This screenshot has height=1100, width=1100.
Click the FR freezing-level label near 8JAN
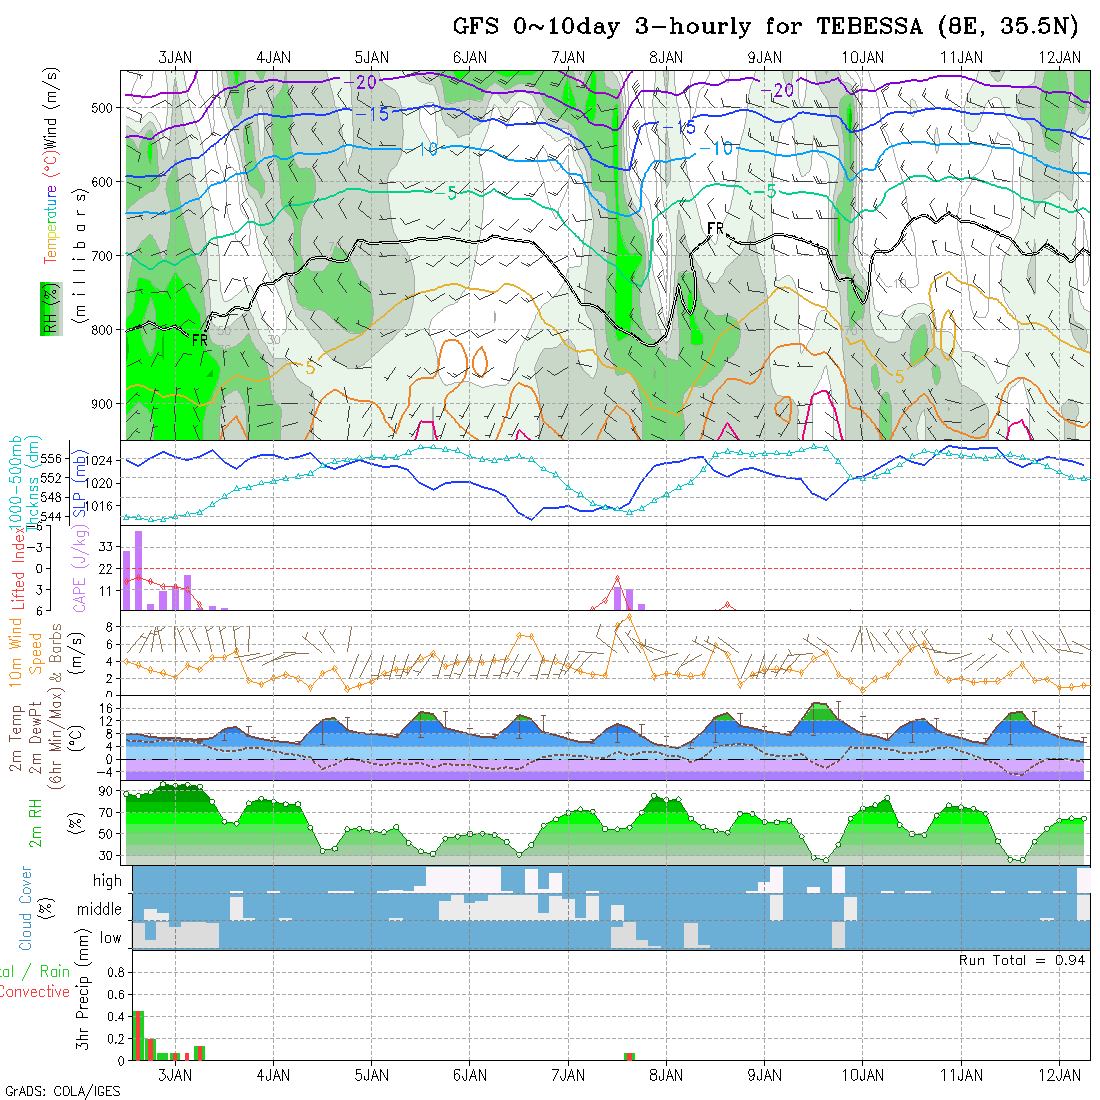[x=715, y=229]
